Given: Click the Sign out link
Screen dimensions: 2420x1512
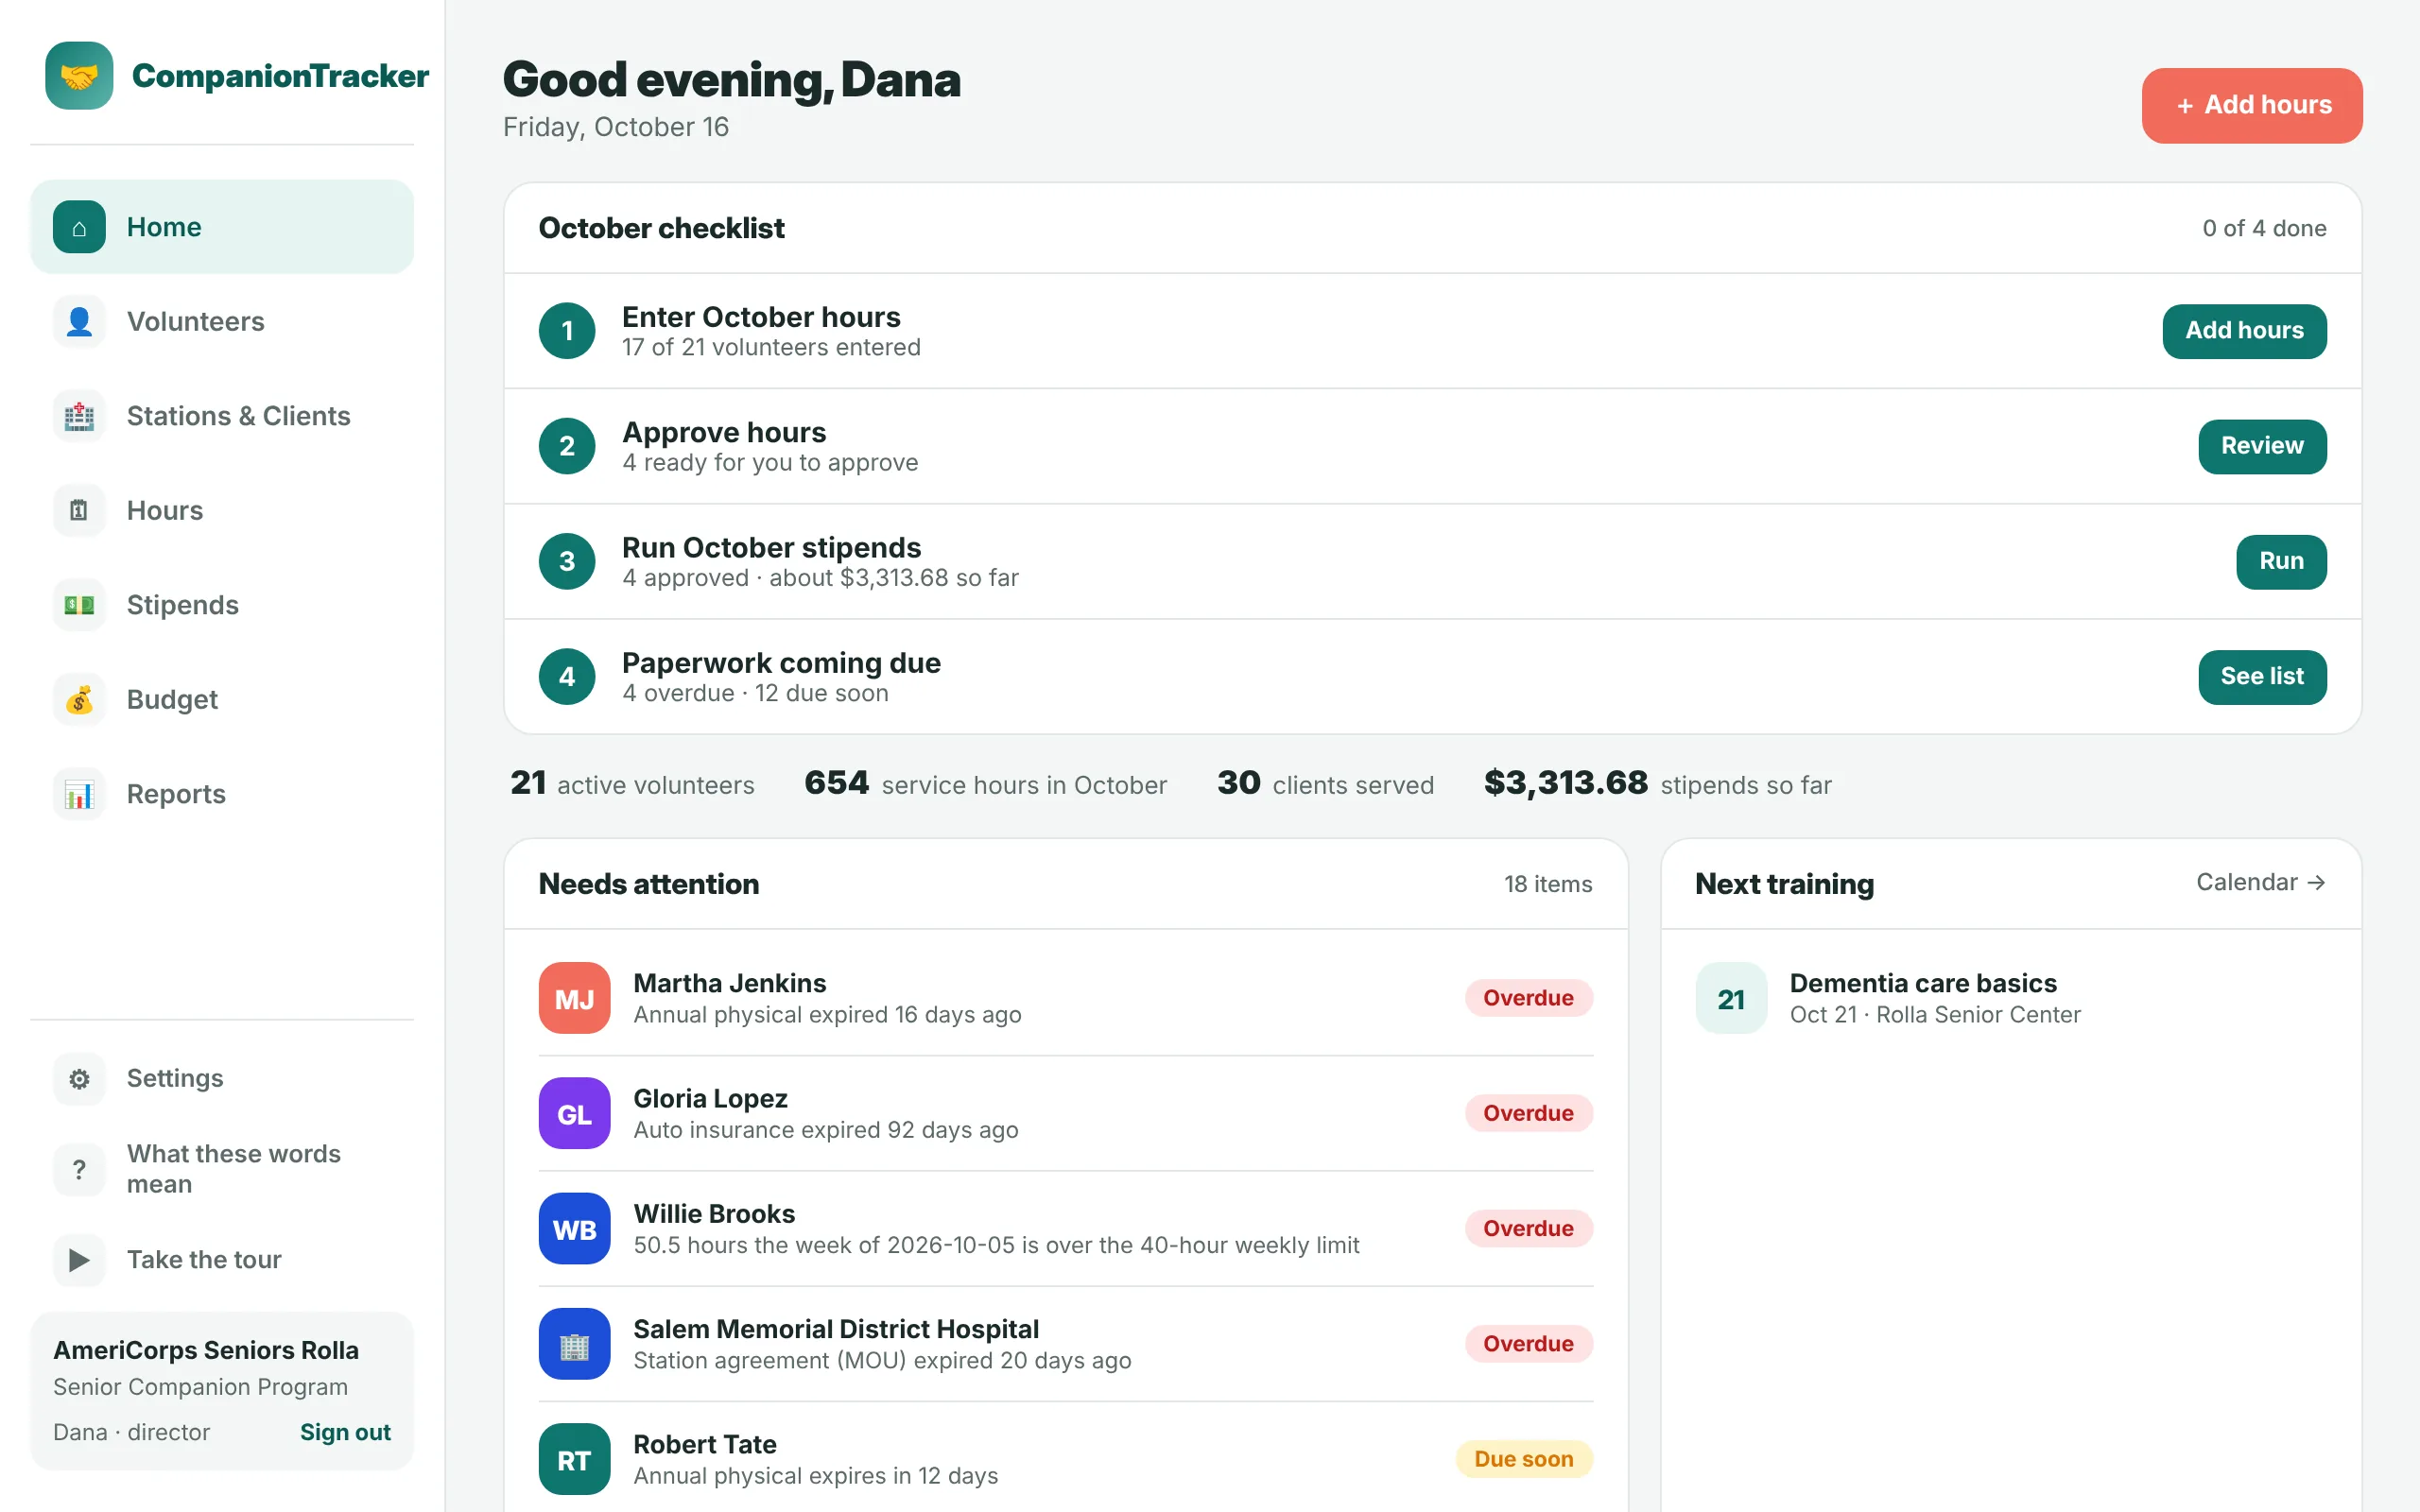Looking at the screenshot, I should [345, 1432].
